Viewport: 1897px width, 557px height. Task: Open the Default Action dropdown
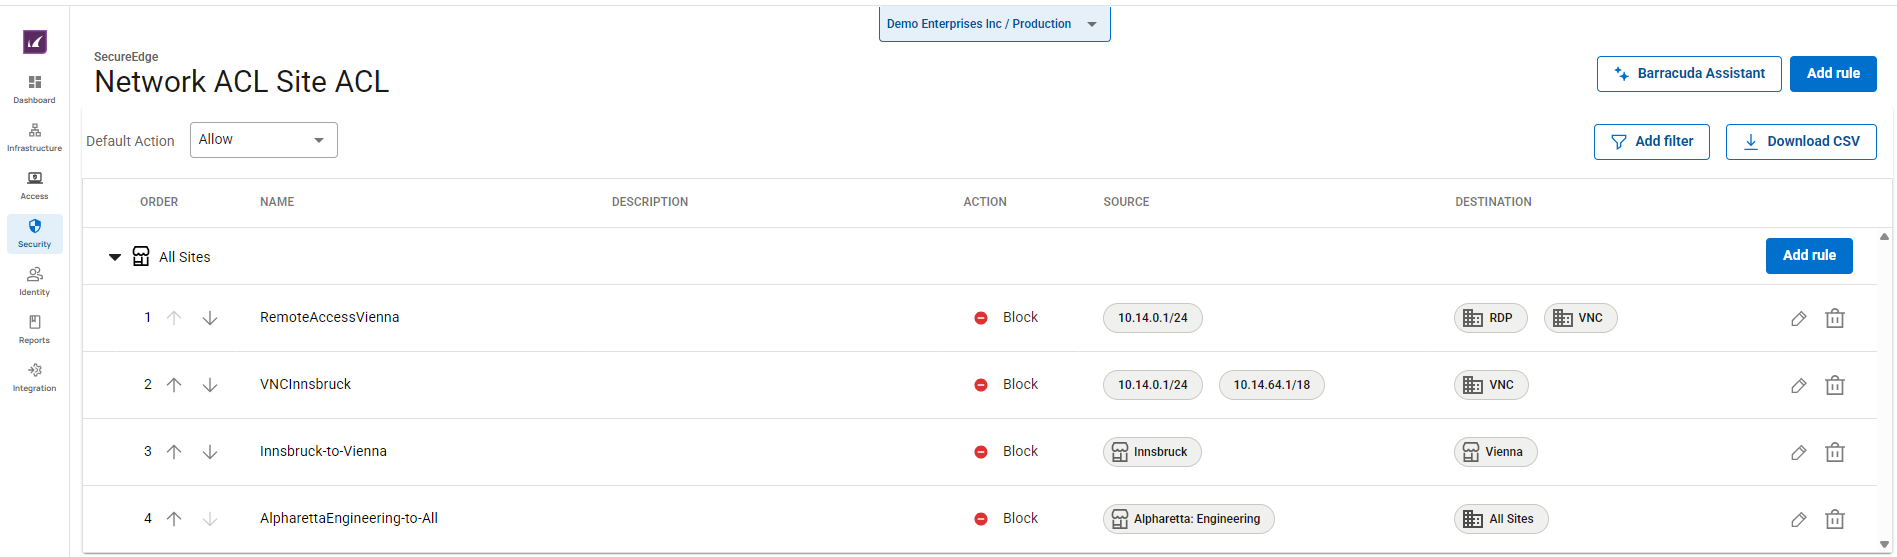tap(263, 140)
